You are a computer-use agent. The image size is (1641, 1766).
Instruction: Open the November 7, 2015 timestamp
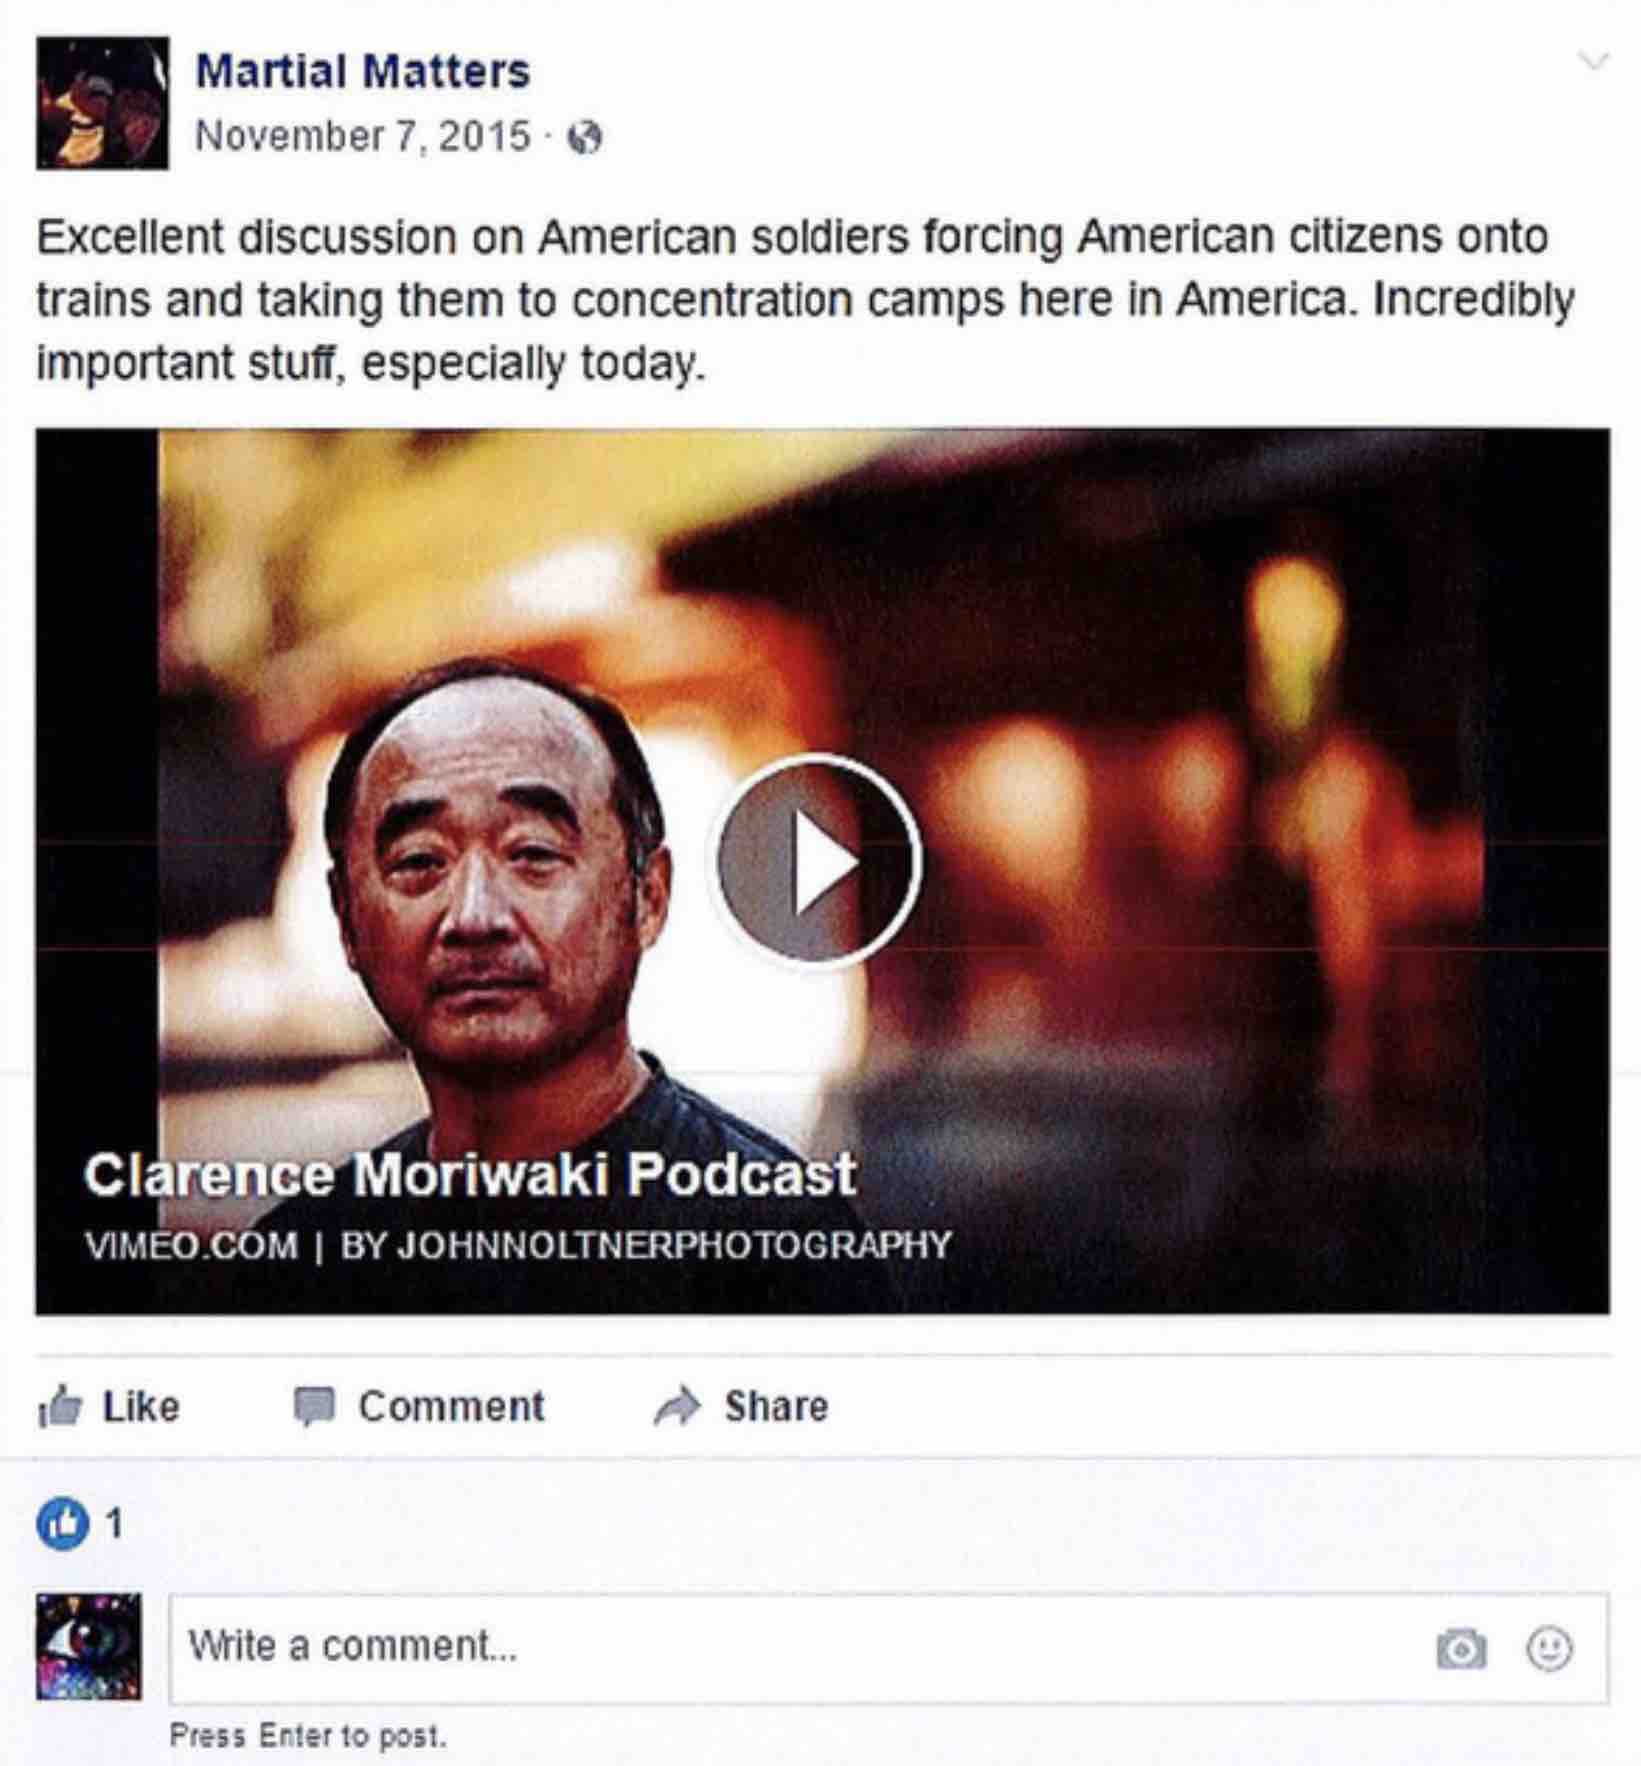pyautogui.click(x=362, y=135)
